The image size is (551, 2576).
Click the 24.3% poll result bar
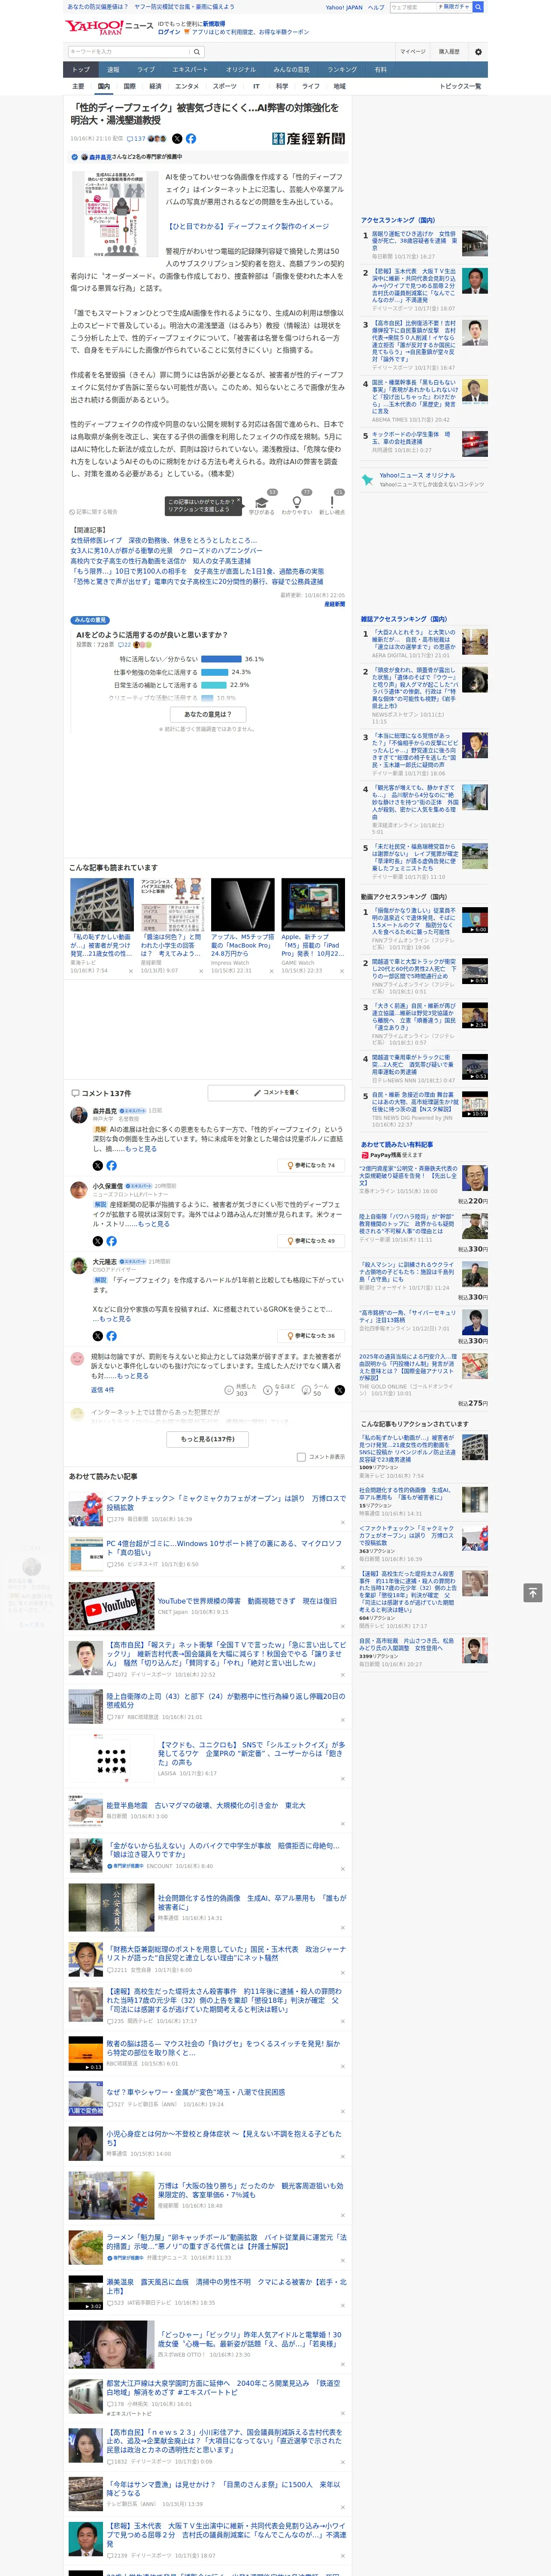[214, 672]
